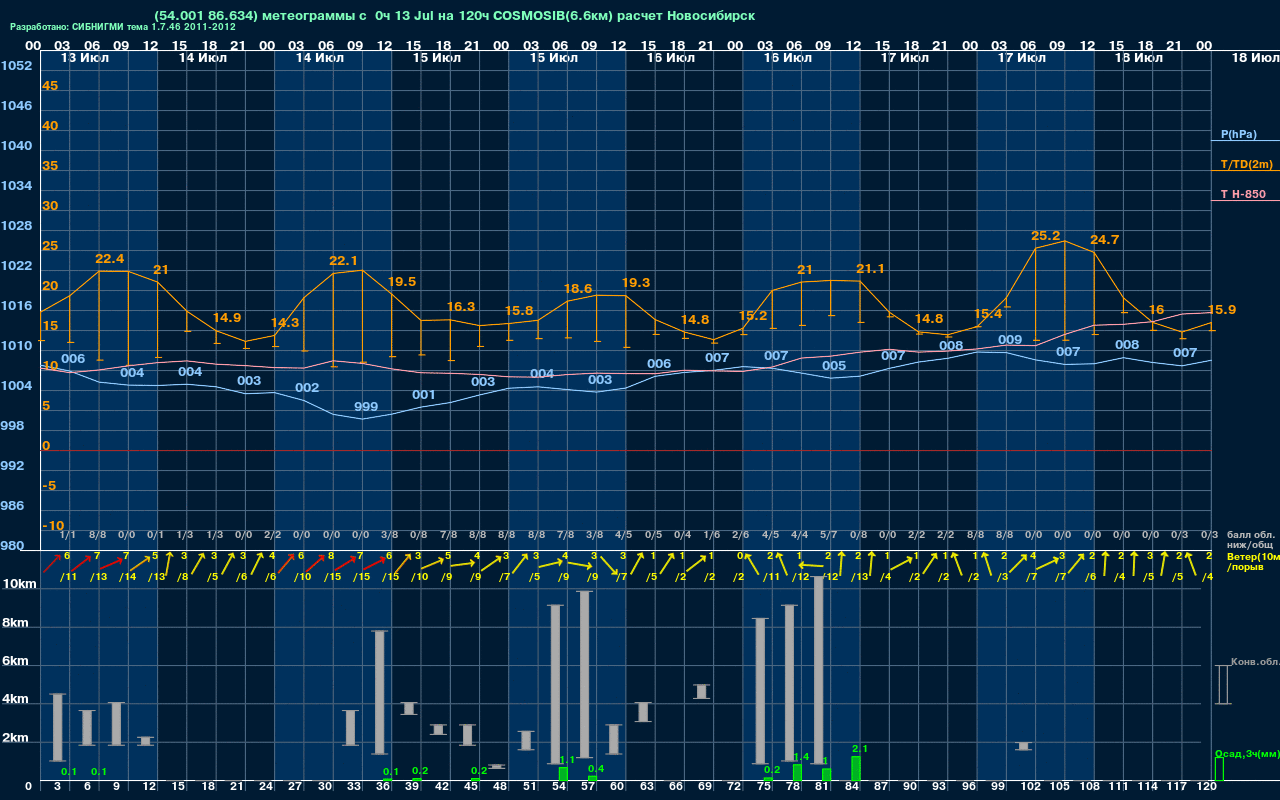
Task: Click the 15.2 temperature value
Action: pyautogui.click(x=753, y=316)
